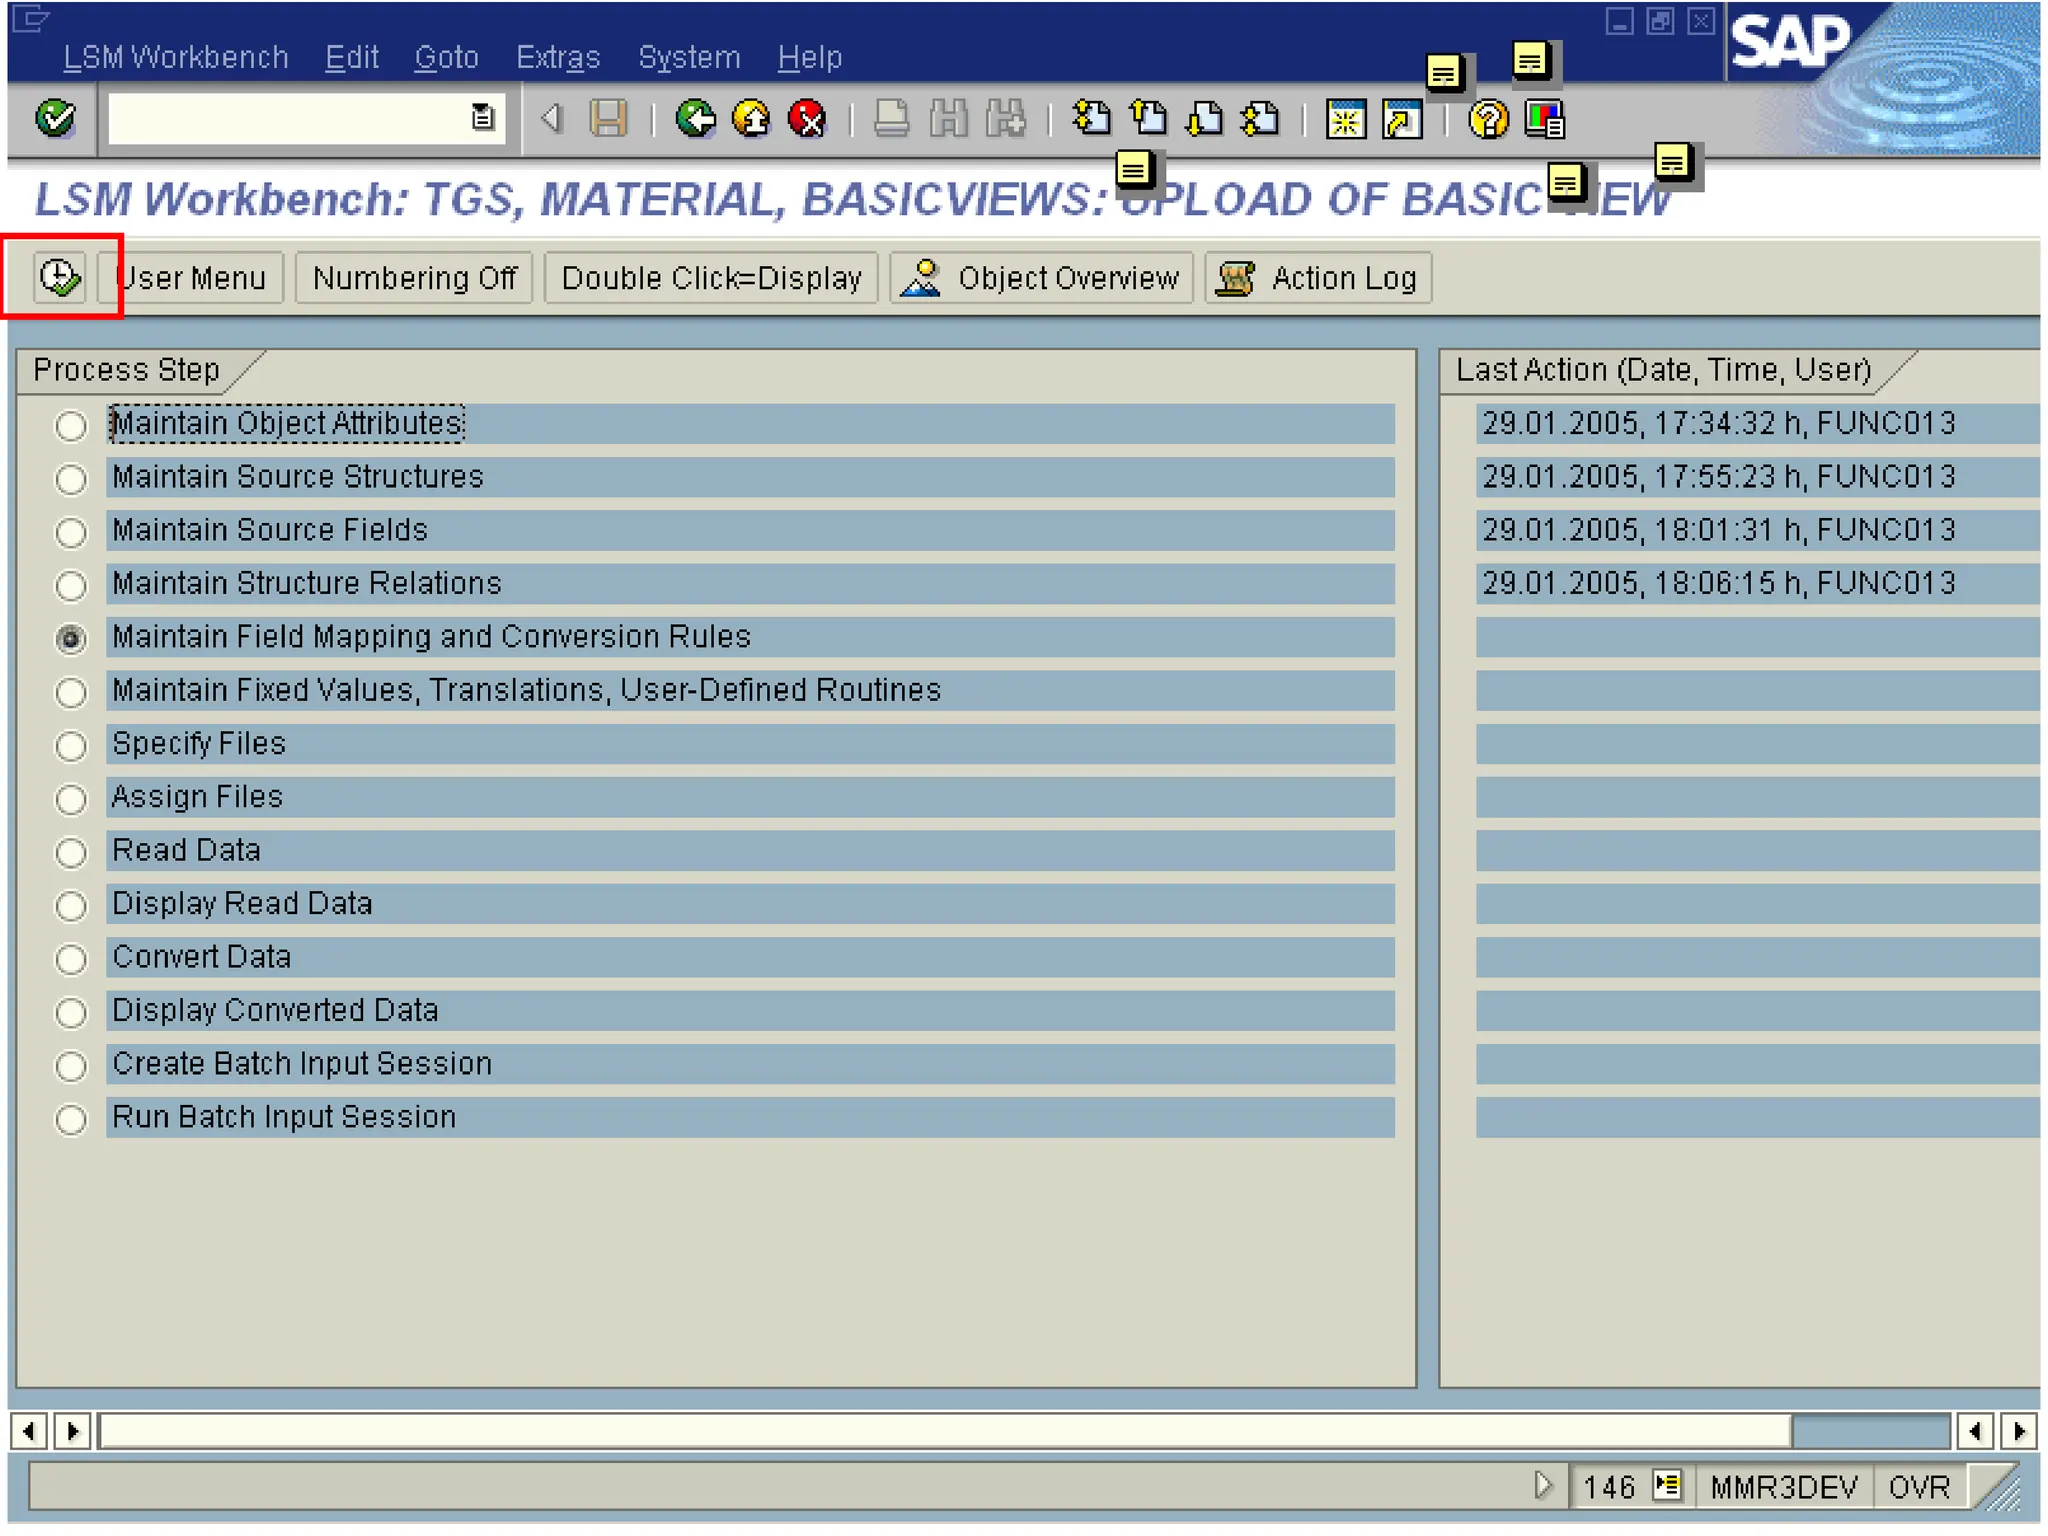Click the yellow Help question mark icon

click(1487, 120)
